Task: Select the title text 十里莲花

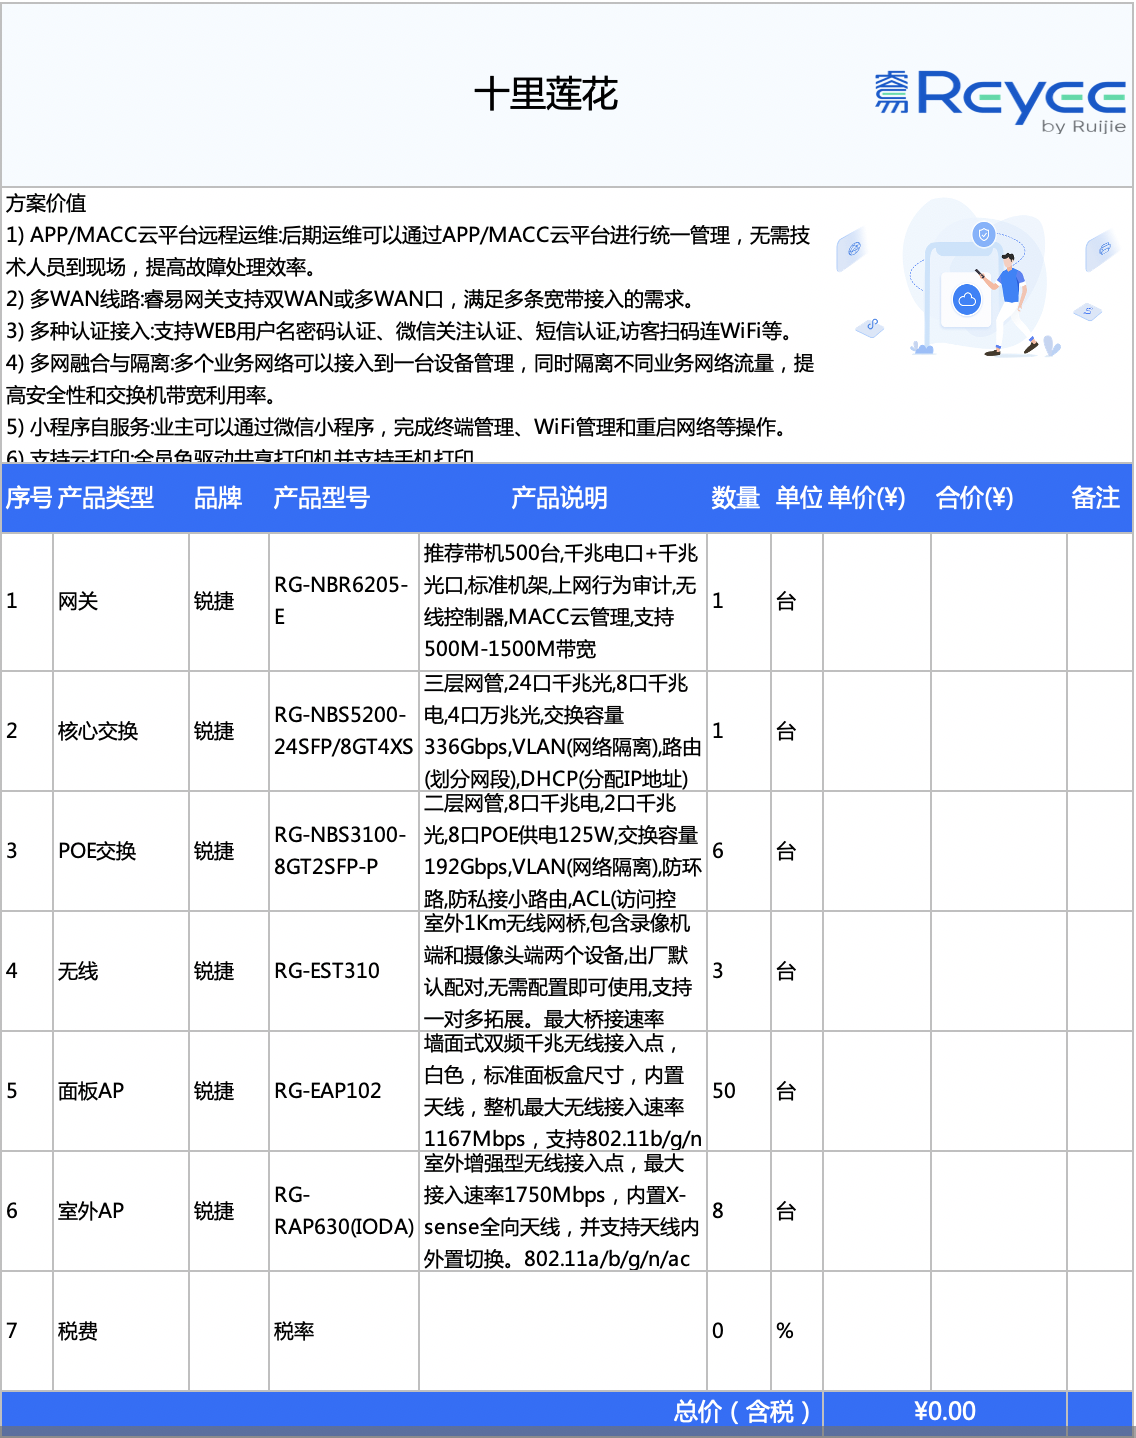Action: pos(546,94)
